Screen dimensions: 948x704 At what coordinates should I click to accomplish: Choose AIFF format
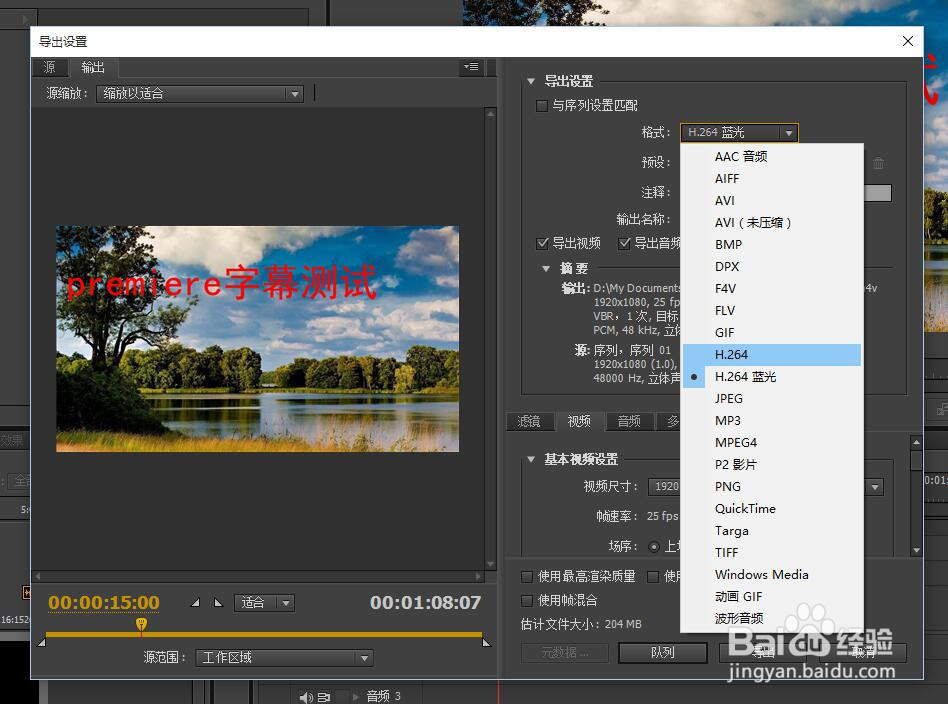[771, 178]
